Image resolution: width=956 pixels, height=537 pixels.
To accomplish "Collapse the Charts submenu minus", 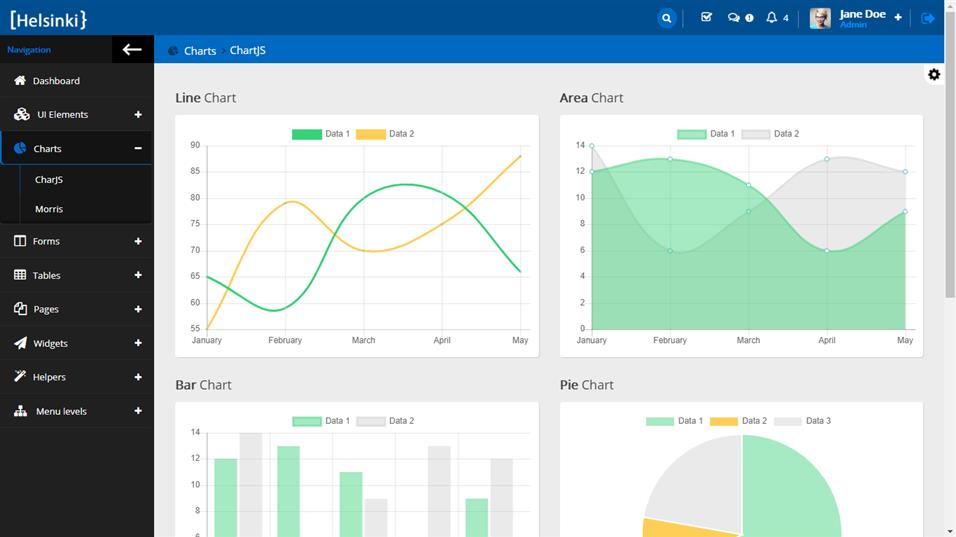I will 138,148.
